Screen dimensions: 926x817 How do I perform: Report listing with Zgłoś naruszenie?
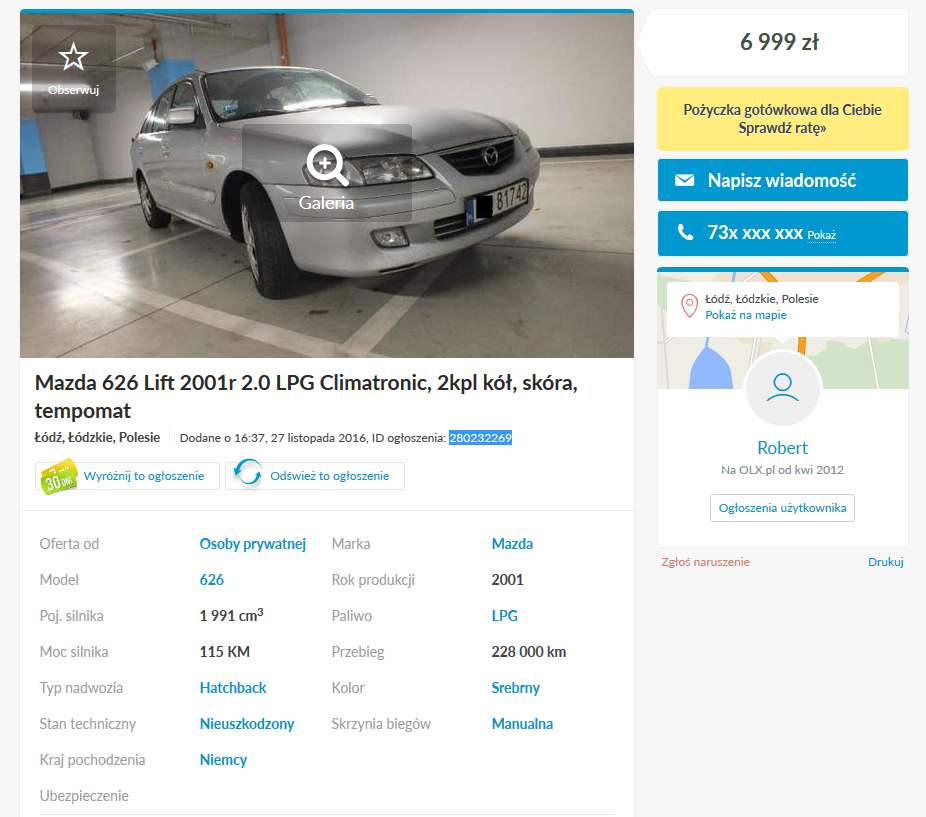705,562
